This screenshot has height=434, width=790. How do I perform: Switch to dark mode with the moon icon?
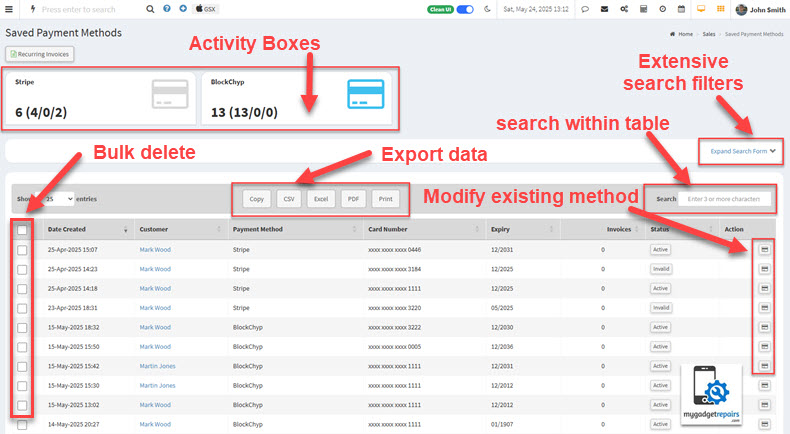pyautogui.click(x=487, y=9)
